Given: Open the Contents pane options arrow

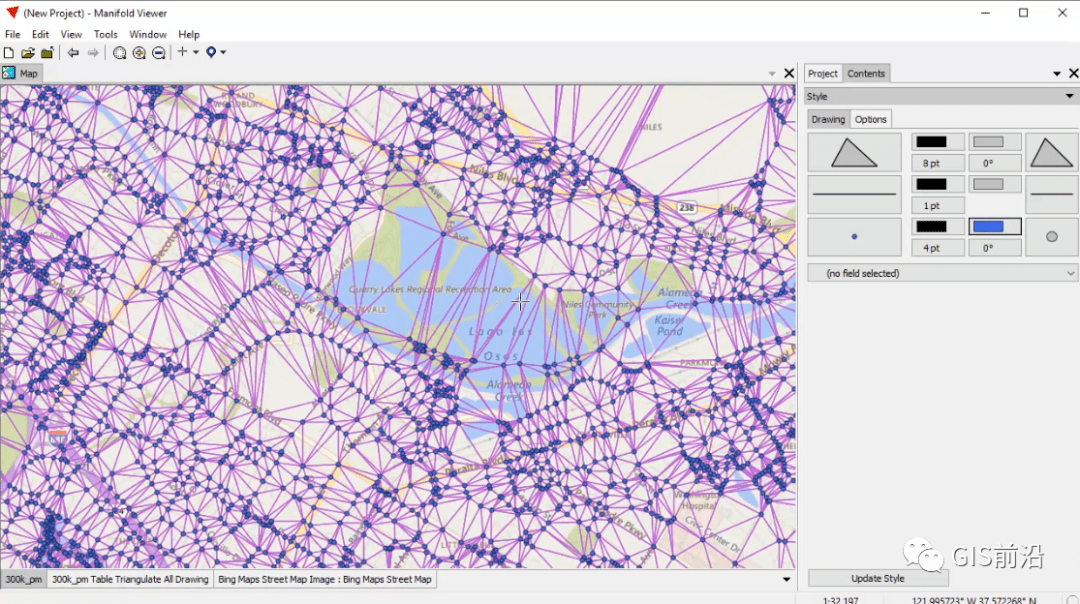Looking at the screenshot, I should click(x=1057, y=74).
